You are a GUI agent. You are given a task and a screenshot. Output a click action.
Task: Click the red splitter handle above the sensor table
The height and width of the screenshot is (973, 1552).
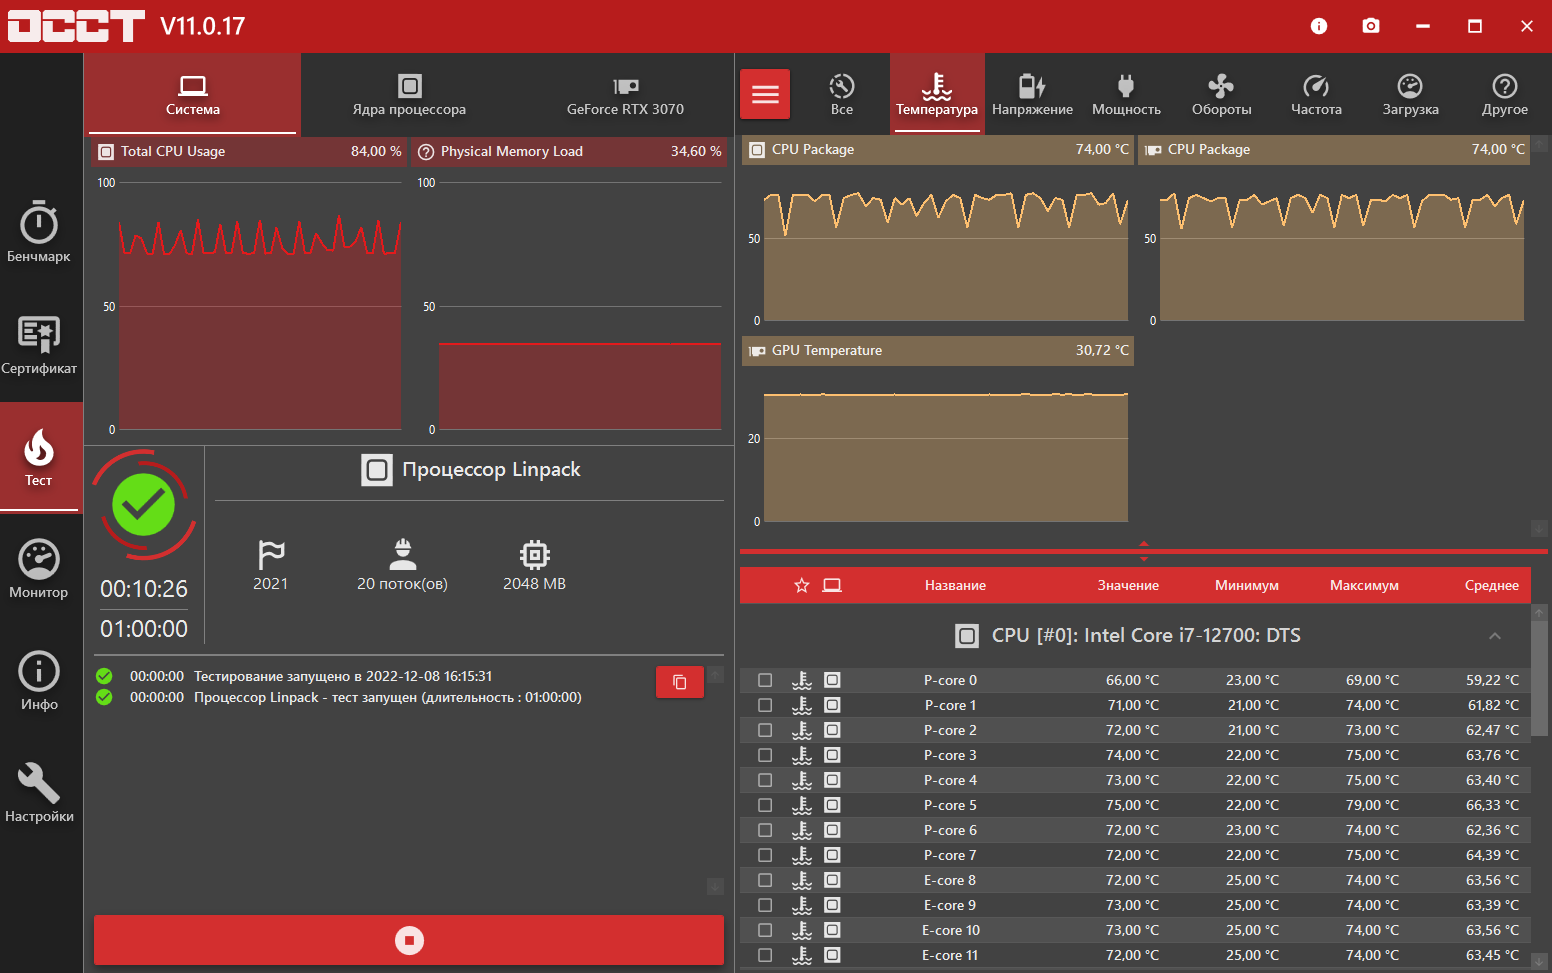1144,551
